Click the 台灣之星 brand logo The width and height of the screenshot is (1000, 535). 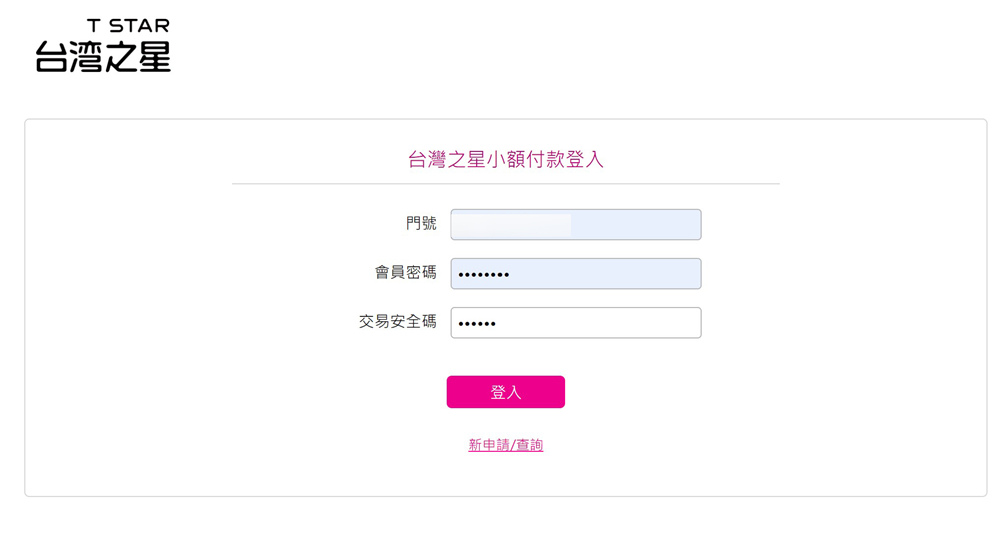[x=103, y=56]
